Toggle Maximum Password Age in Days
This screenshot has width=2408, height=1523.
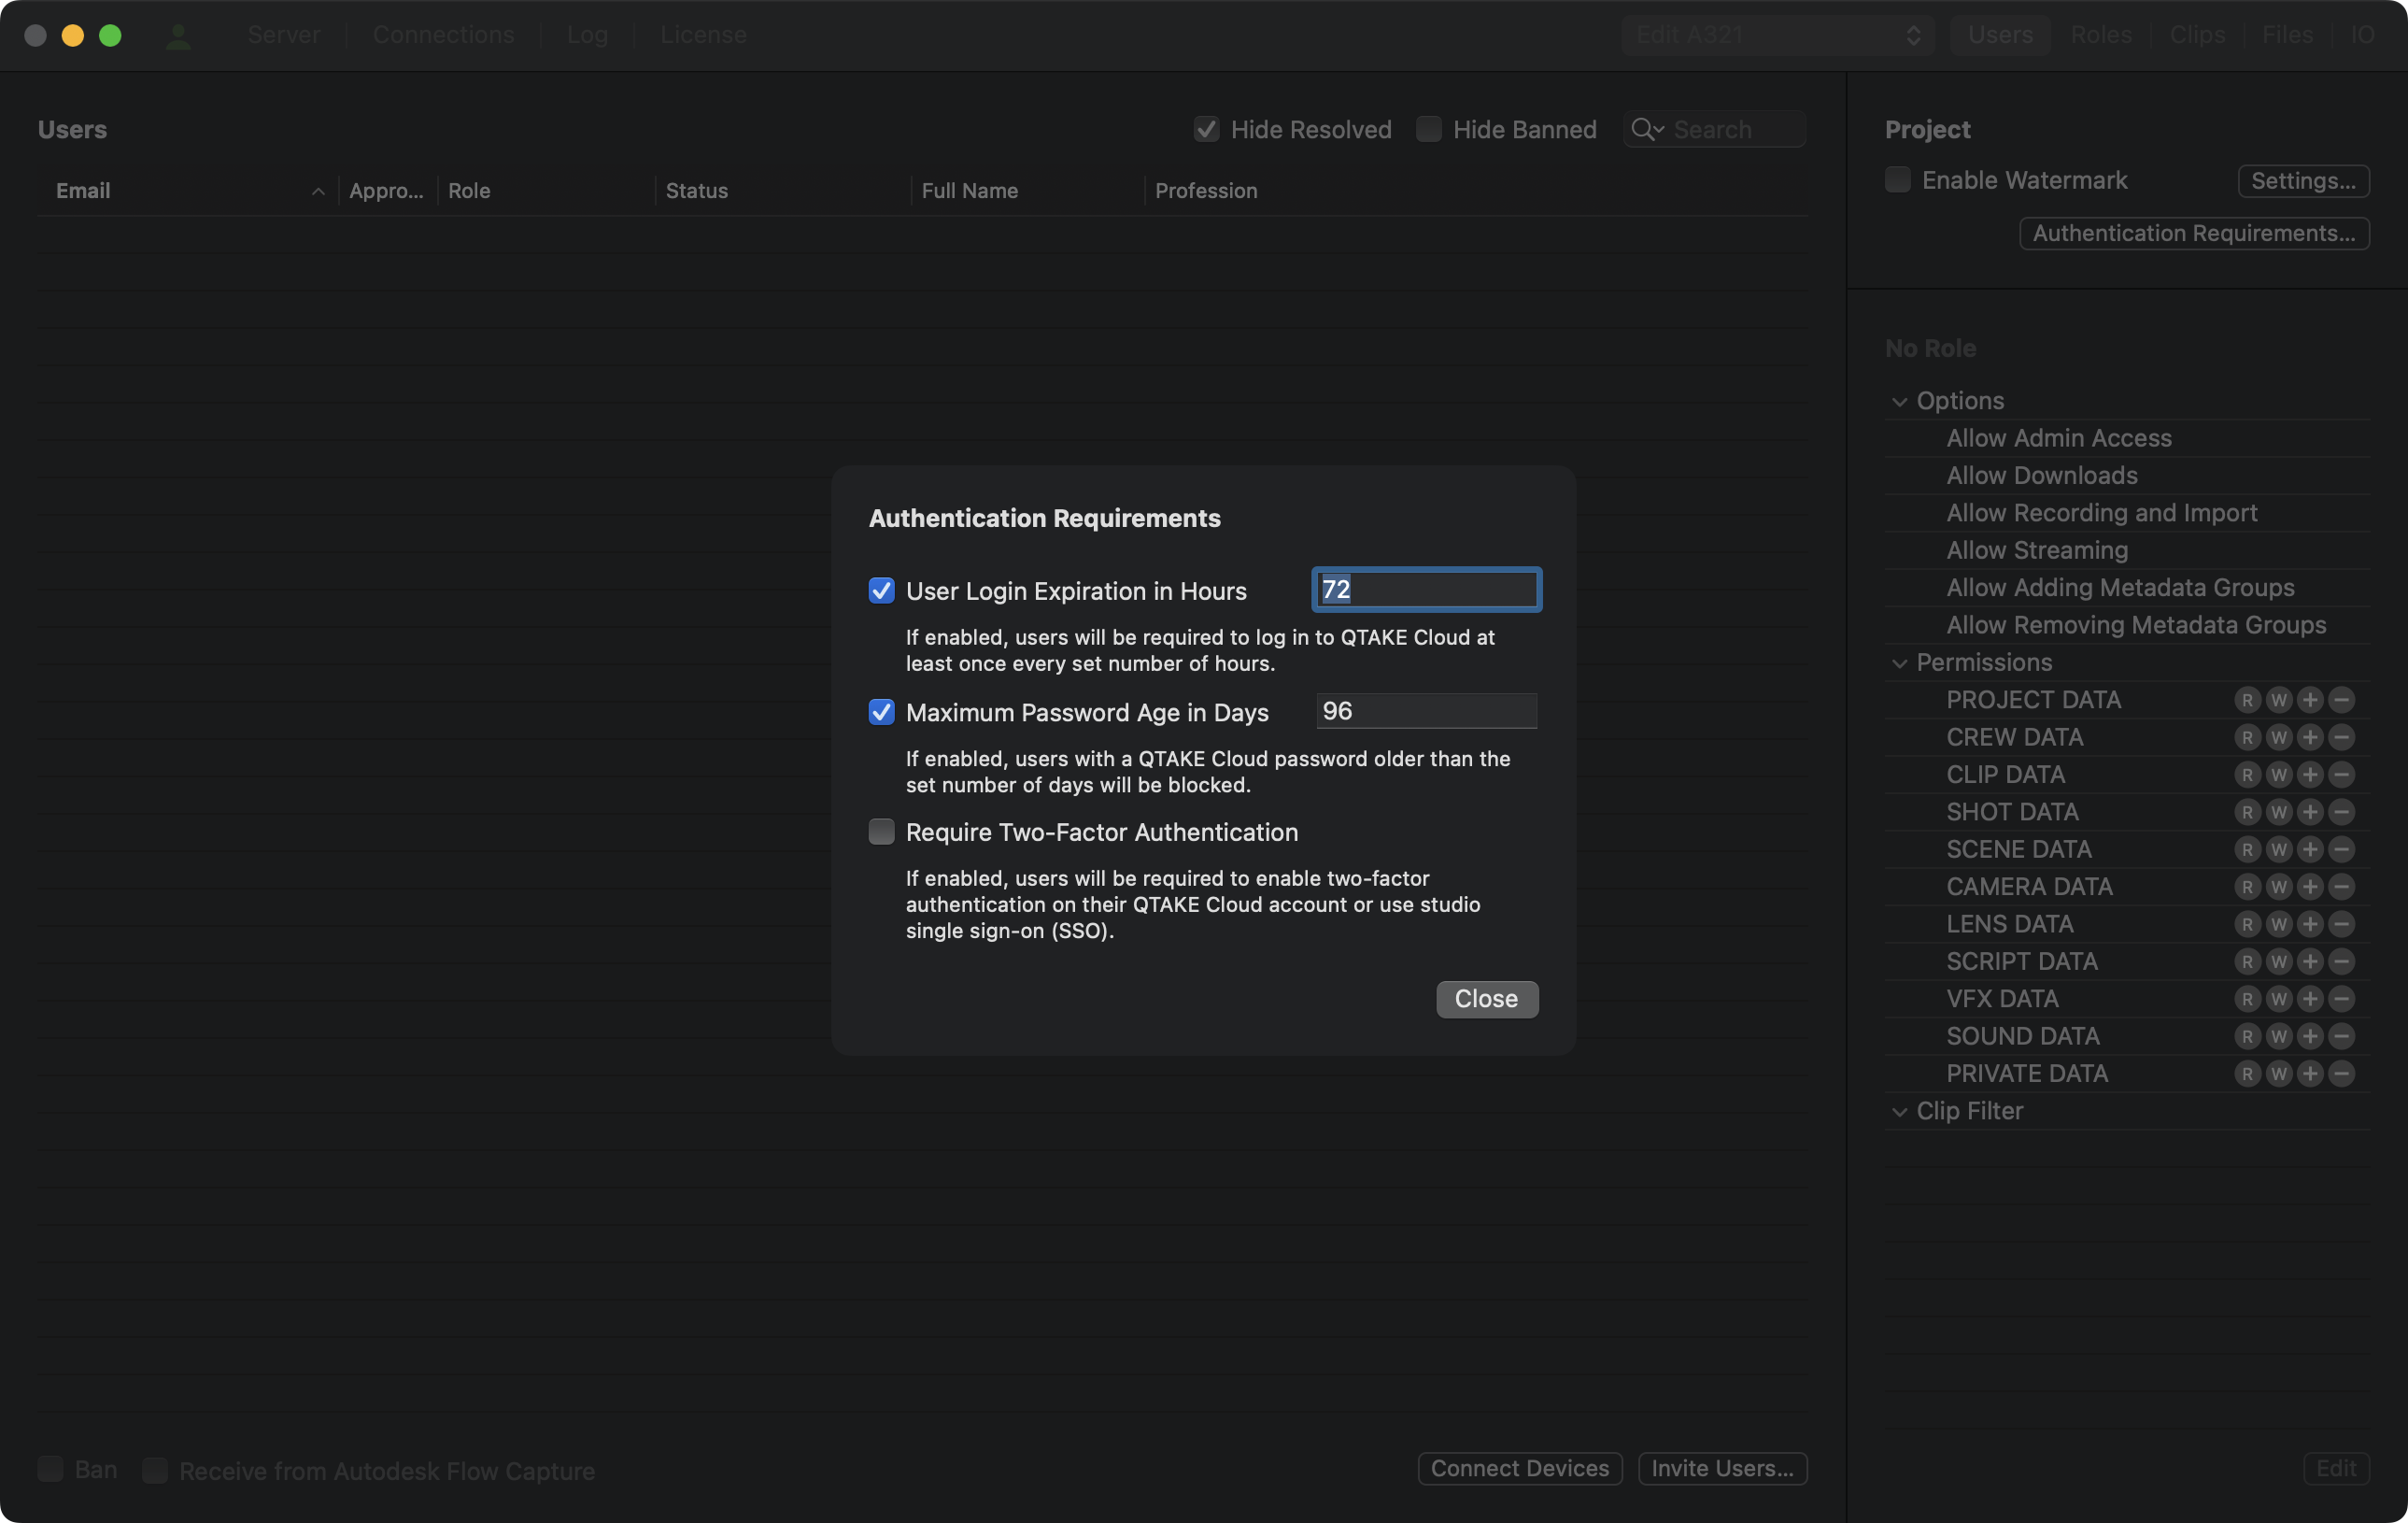tap(881, 712)
